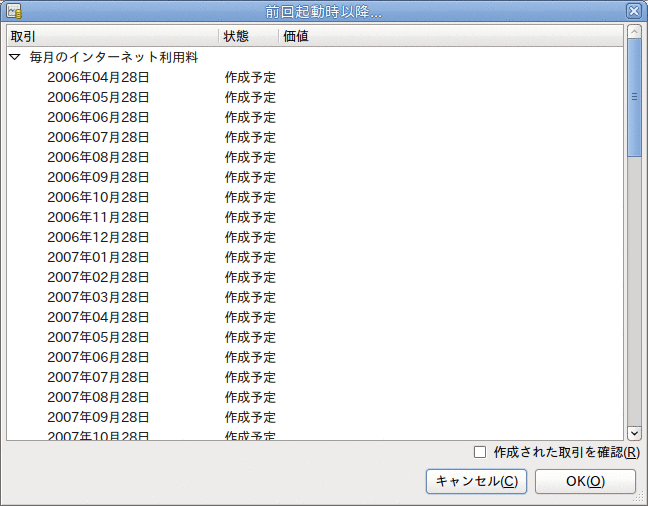This screenshot has height=506, width=648.
Task: Click 作成予定 status for 2006年12月28日
Action: pos(250,237)
